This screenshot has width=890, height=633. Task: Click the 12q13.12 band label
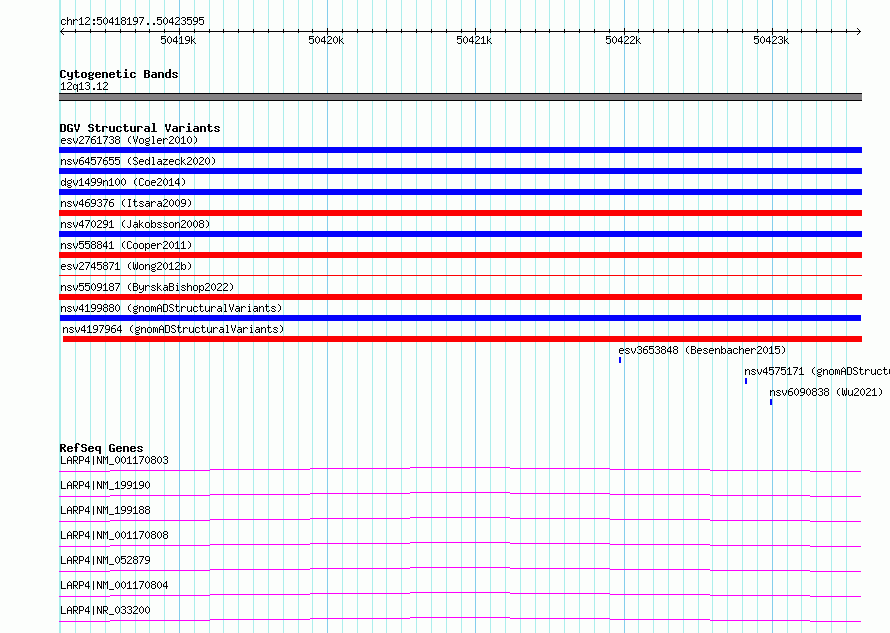tap(84, 86)
